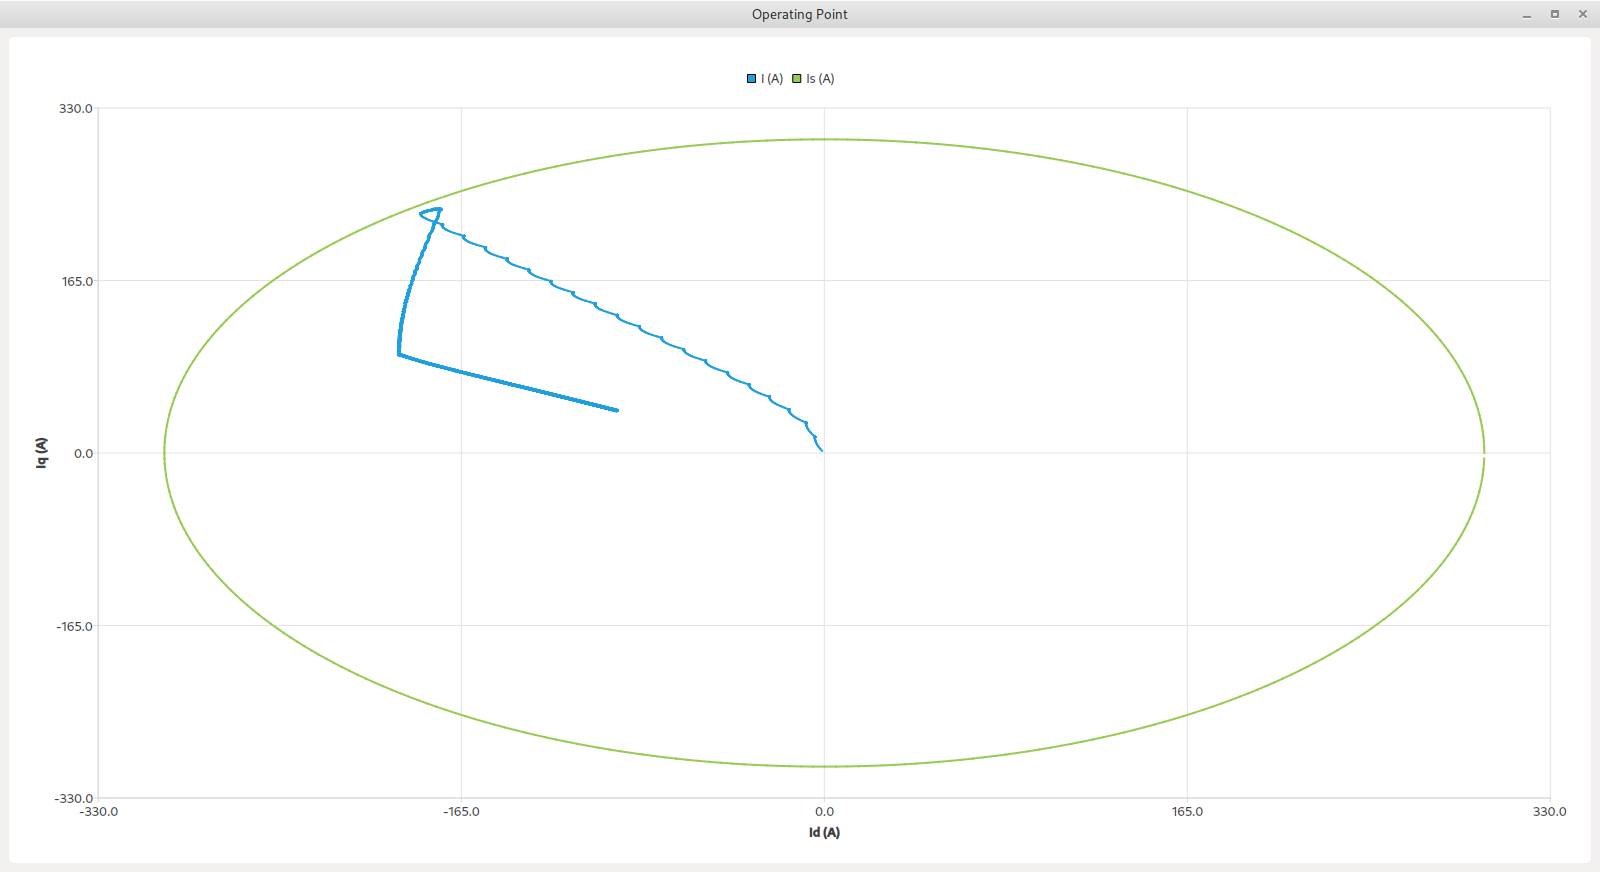Maximize the Operating Point window
The width and height of the screenshot is (1600, 872).
[x=1555, y=14]
